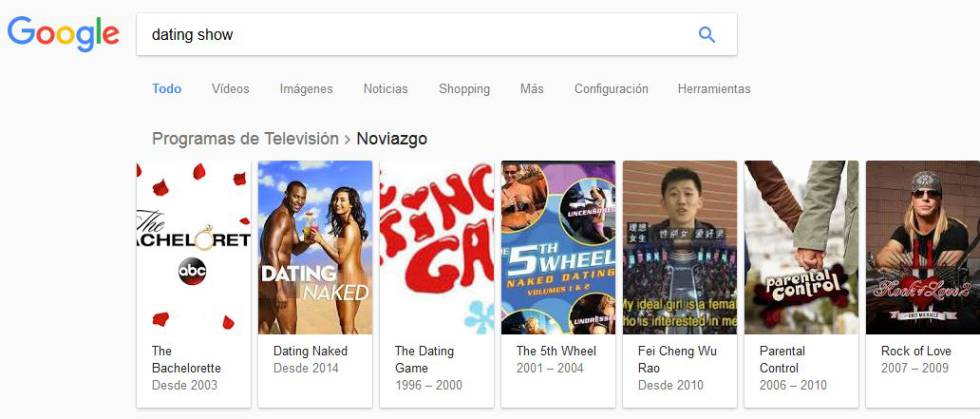Click 'Parental Control' title text

[x=782, y=360]
